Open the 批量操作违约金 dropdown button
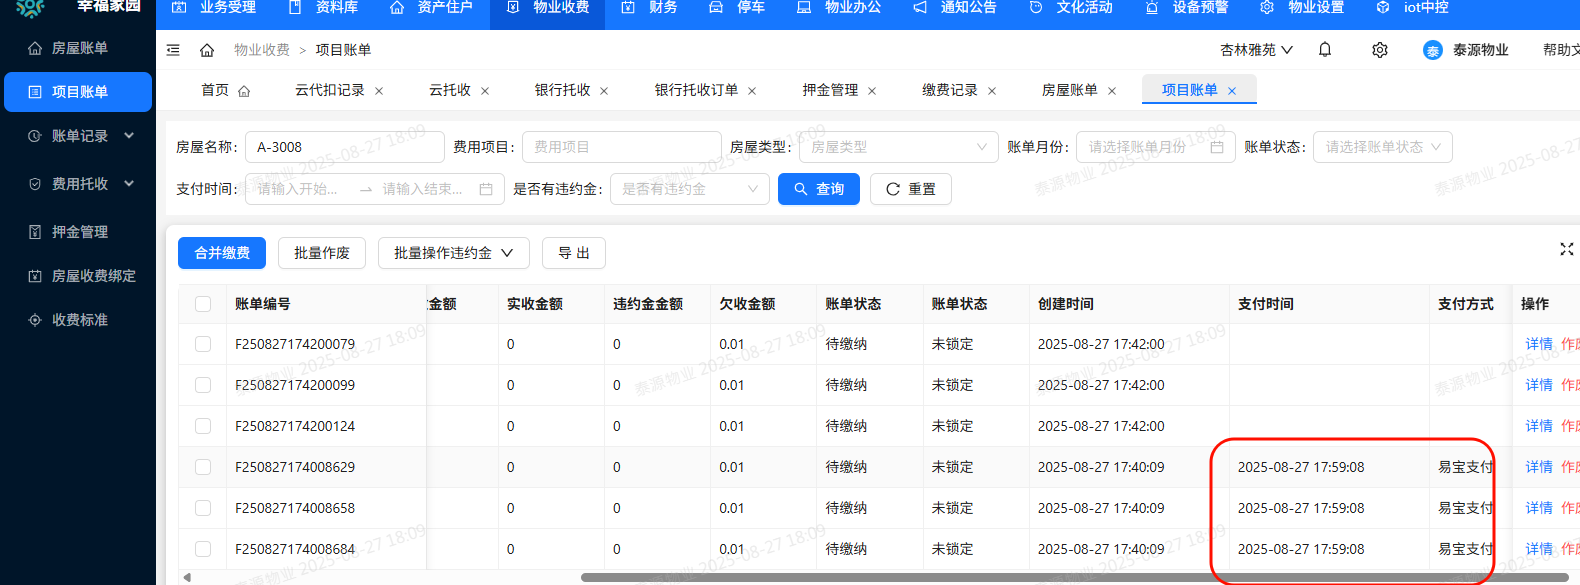This screenshot has width=1580, height=585. point(453,253)
